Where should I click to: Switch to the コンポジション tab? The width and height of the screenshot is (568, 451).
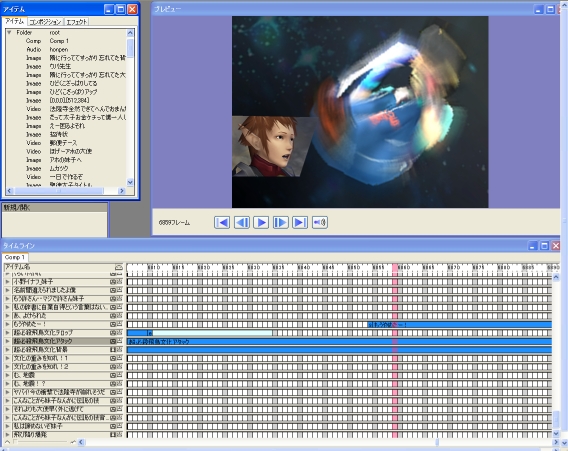(x=45, y=22)
